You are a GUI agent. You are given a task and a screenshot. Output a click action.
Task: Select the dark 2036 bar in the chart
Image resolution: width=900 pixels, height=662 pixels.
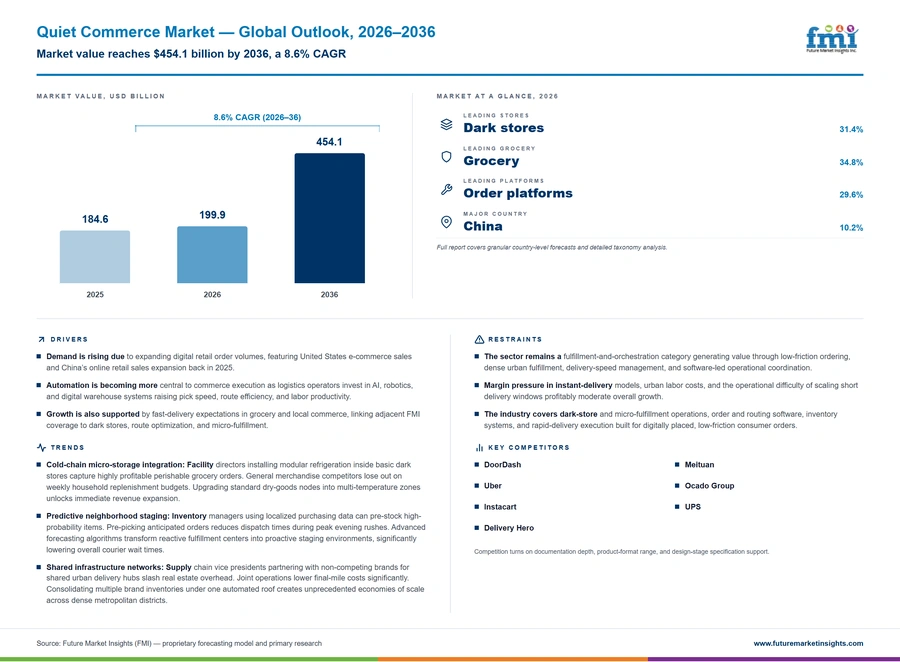pos(329,218)
